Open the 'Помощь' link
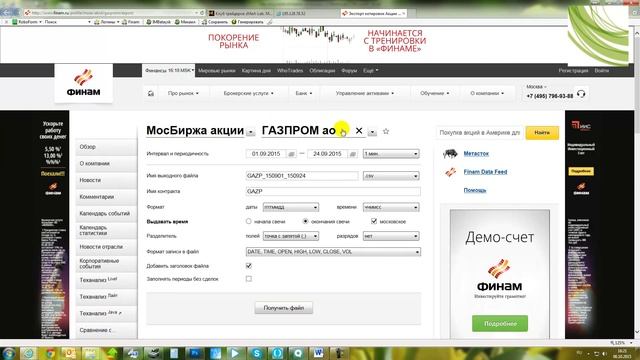 475,190
